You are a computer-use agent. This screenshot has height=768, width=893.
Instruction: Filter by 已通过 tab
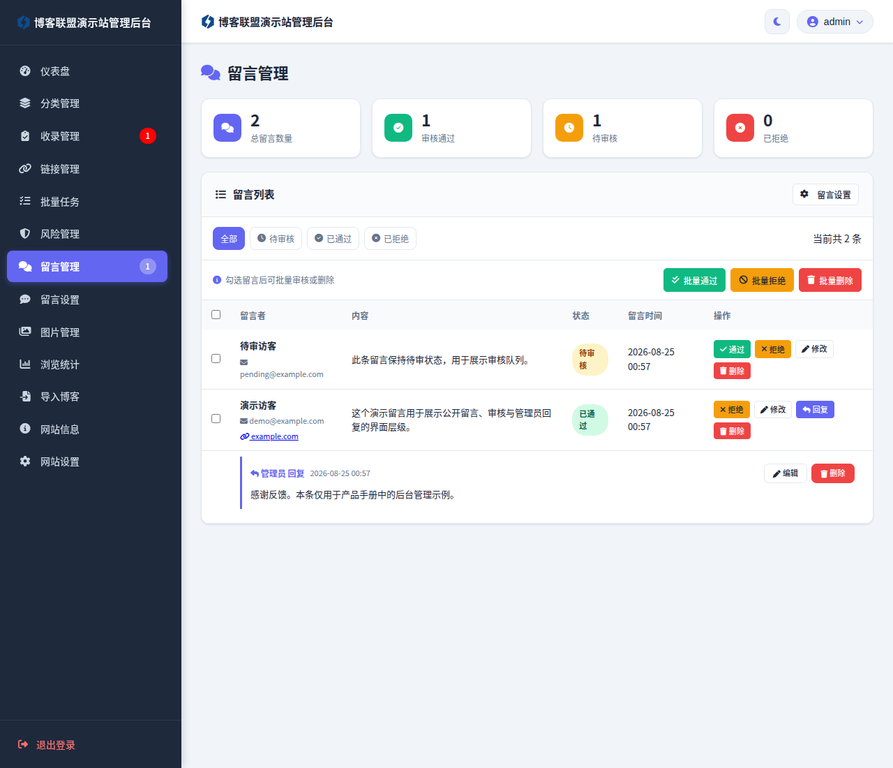333,239
